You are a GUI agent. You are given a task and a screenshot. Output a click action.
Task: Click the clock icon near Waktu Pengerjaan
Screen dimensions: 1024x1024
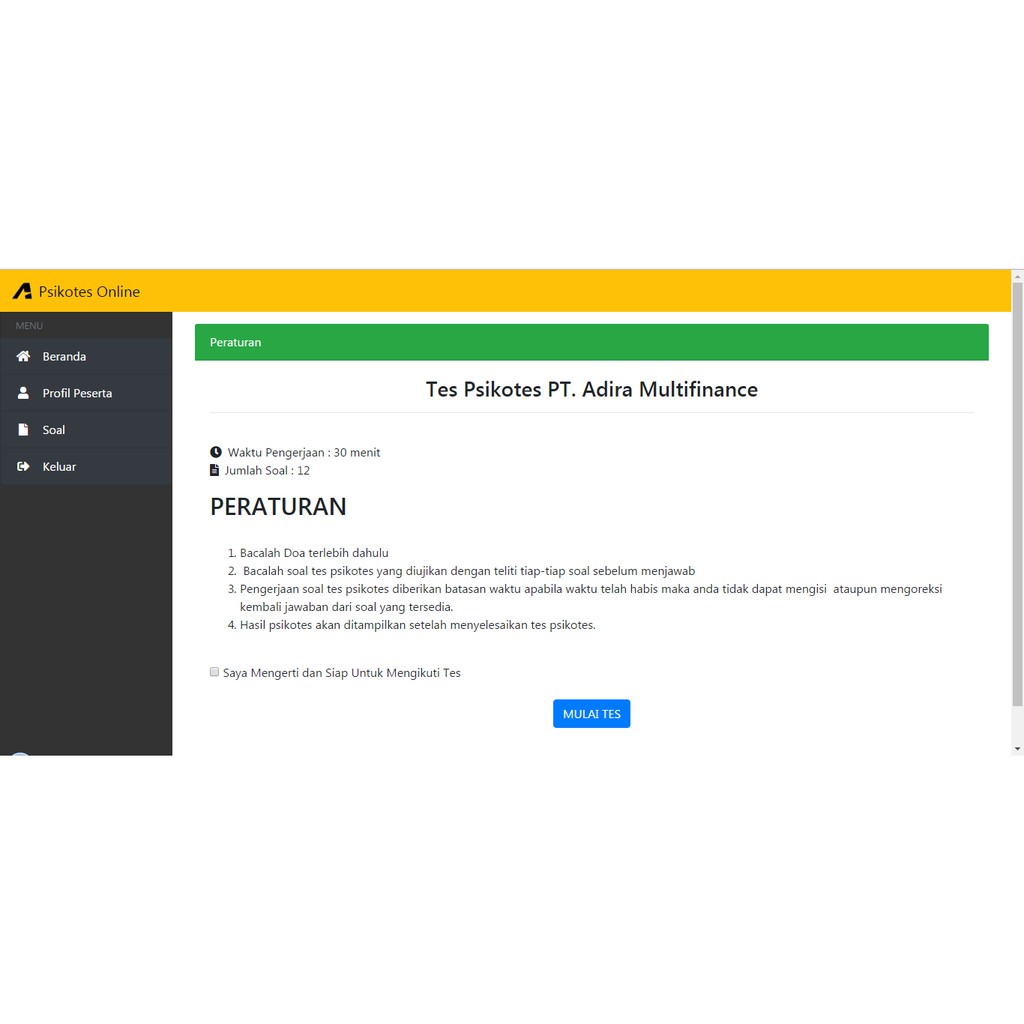pyautogui.click(x=216, y=452)
